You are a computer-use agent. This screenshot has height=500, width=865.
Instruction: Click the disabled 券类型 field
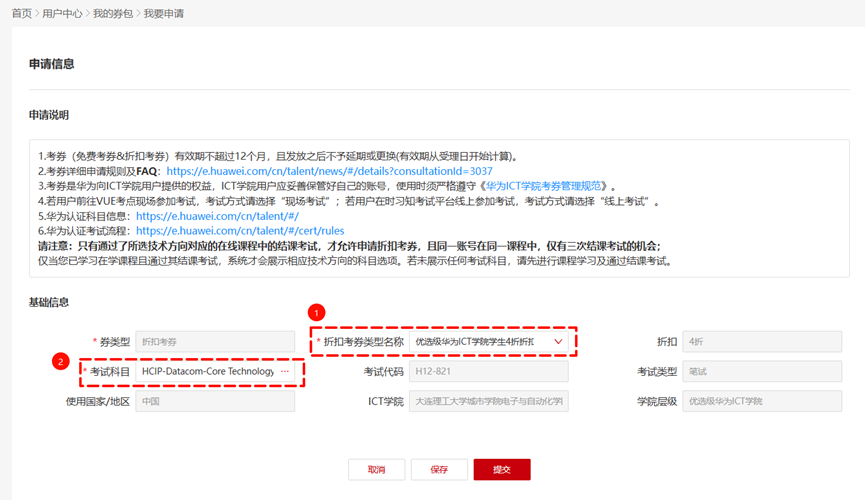[215, 342]
